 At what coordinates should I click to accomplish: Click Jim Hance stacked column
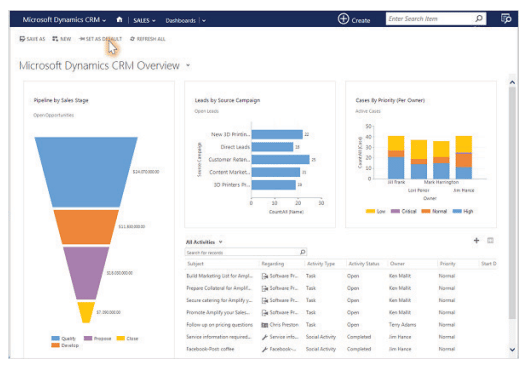pyautogui.click(x=463, y=157)
